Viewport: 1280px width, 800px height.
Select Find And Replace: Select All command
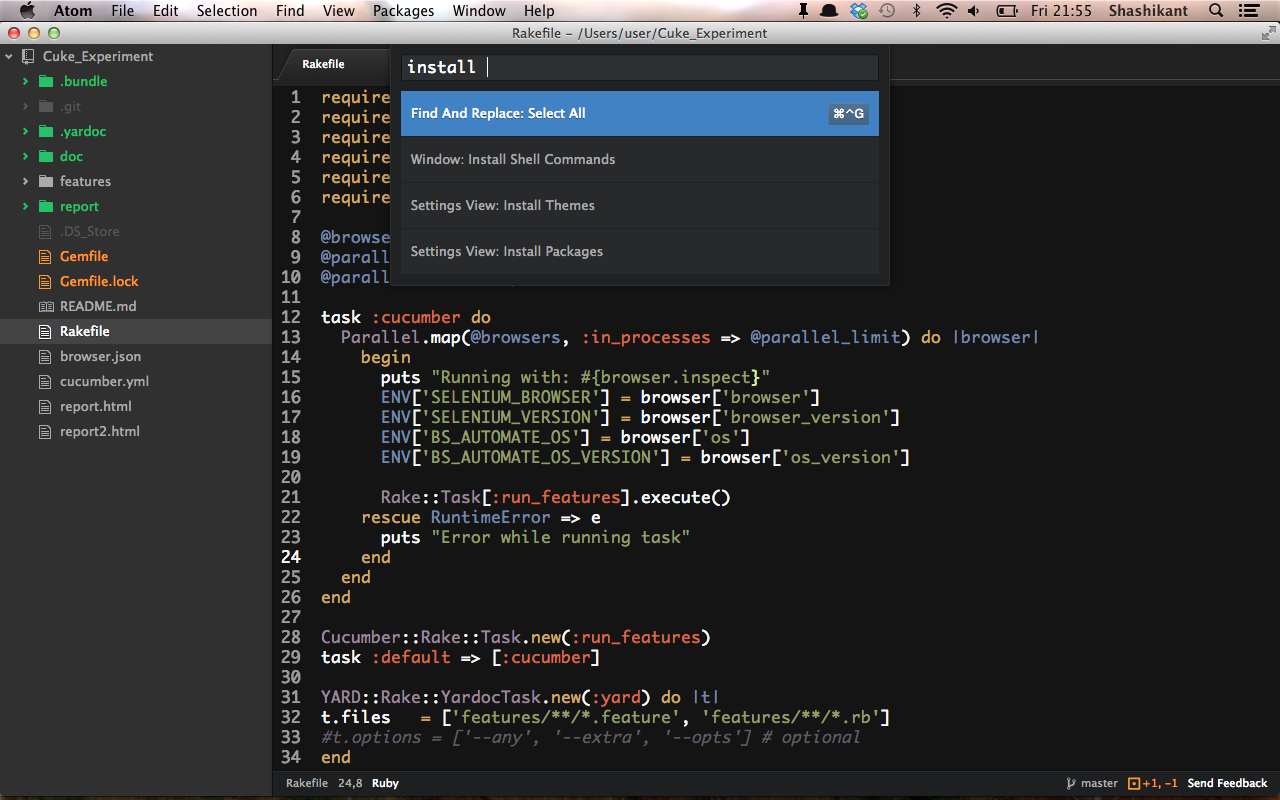click(640, 113)
